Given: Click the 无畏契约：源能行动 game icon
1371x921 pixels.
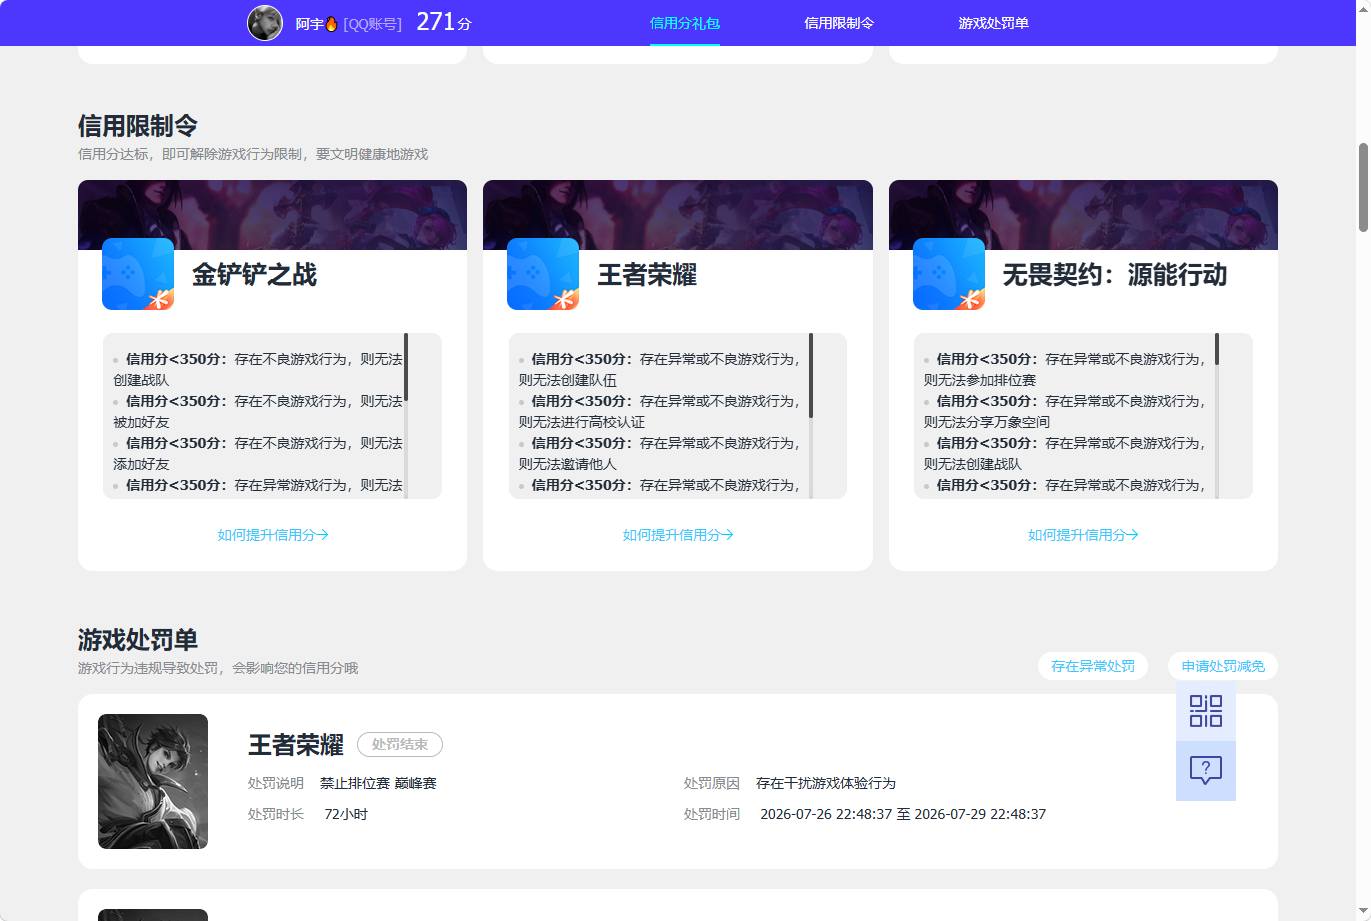Looking at the screenshot, I should click(949, 274).
